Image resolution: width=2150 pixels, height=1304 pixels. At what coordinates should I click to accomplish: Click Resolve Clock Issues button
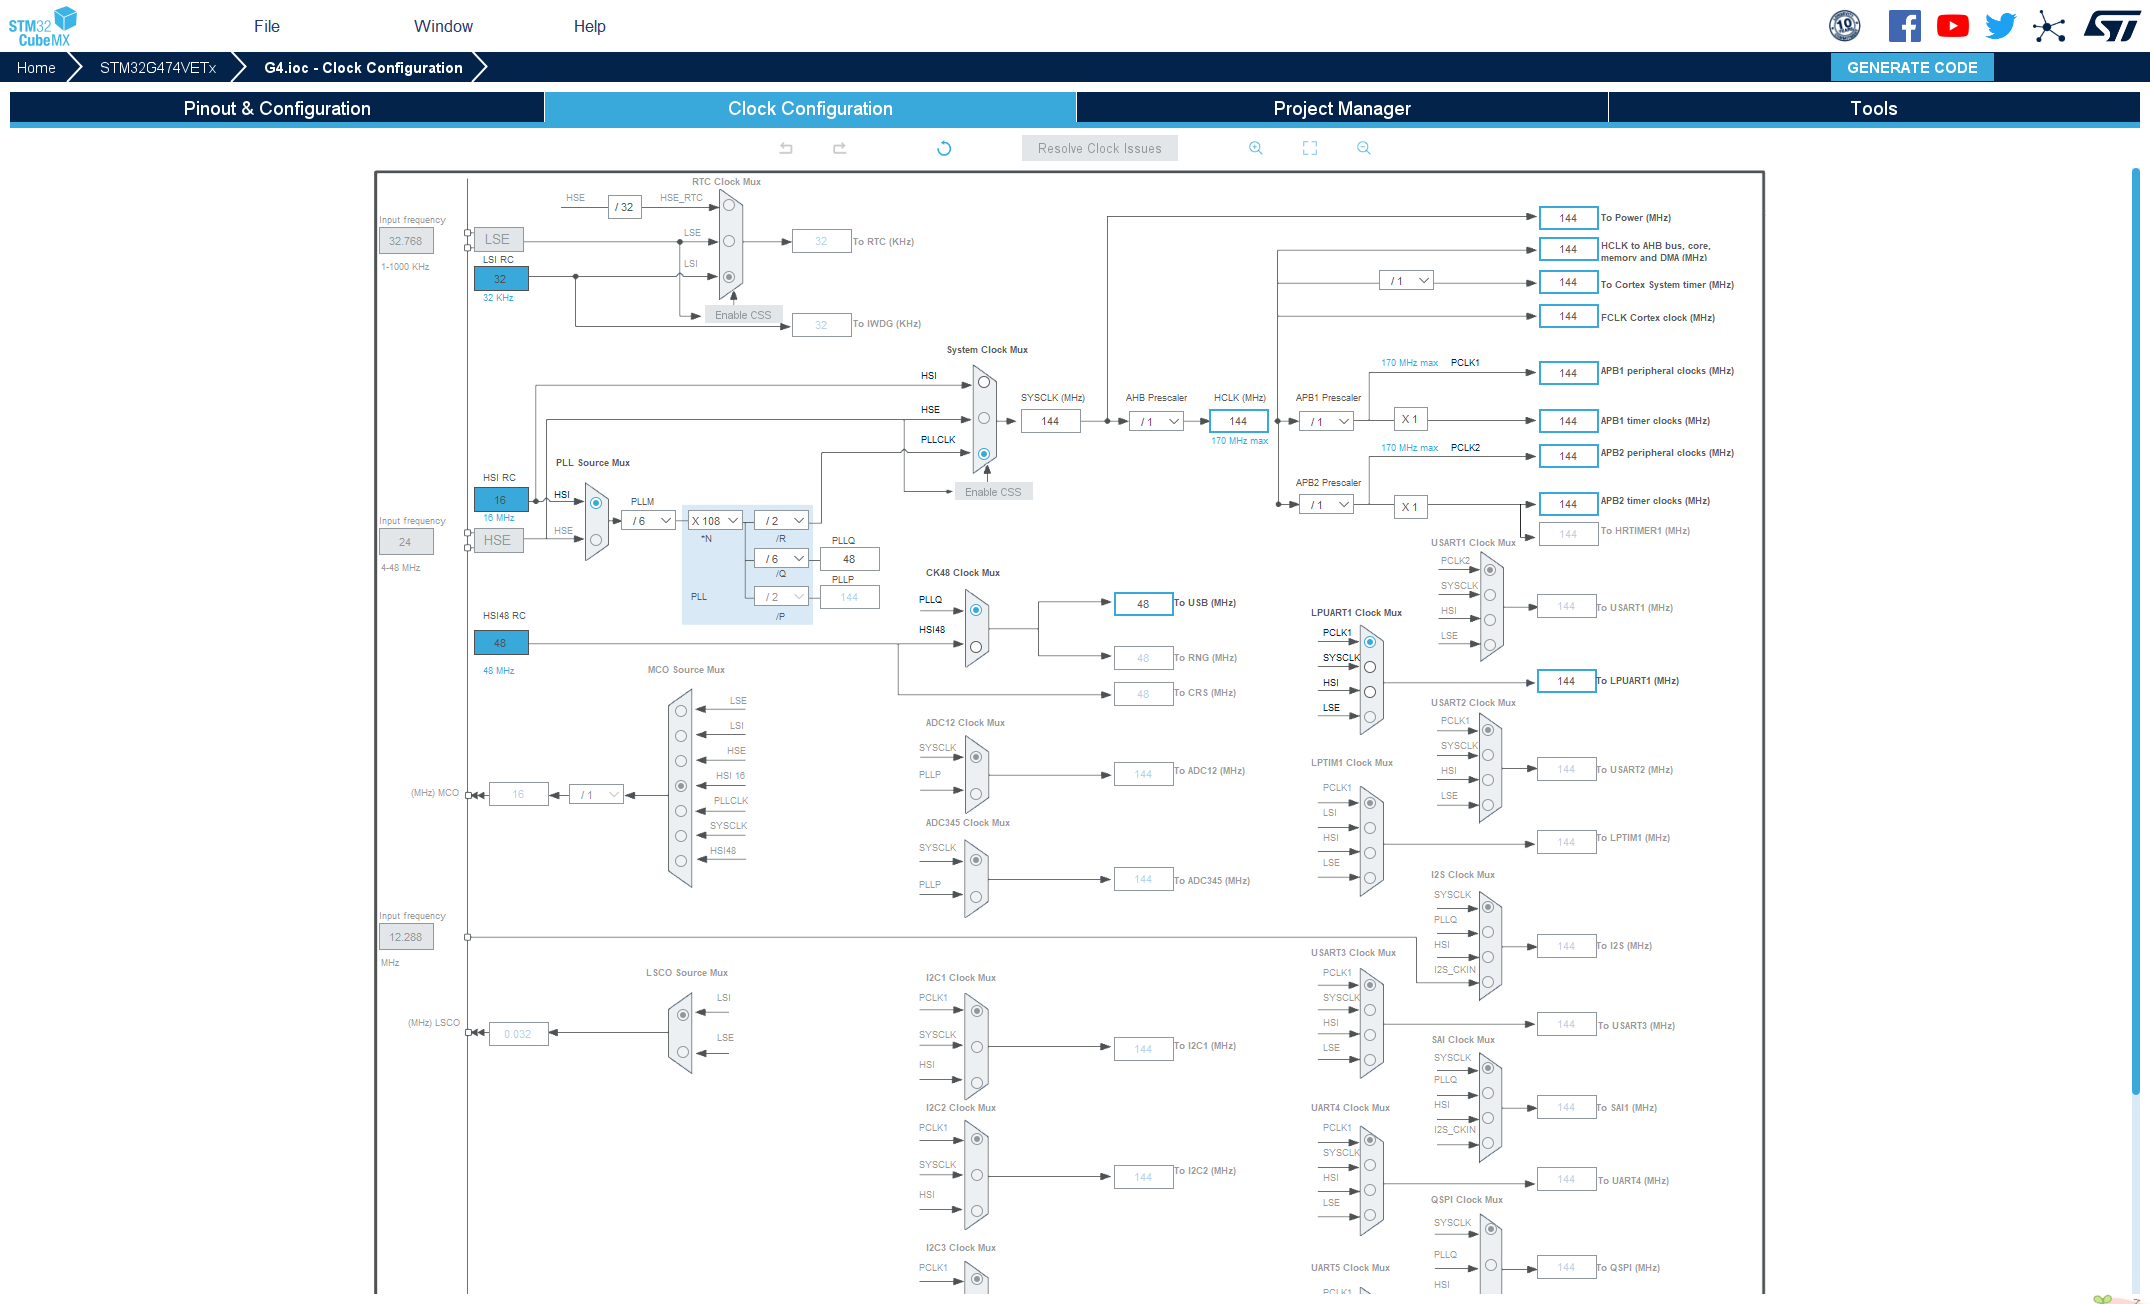click(1098, 147)
